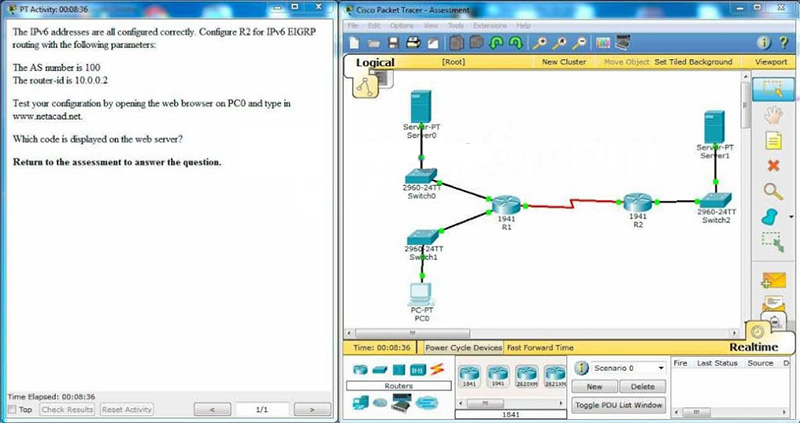Switch to the Realtime mode tab

pyautogui.click(x=754, y=347)
